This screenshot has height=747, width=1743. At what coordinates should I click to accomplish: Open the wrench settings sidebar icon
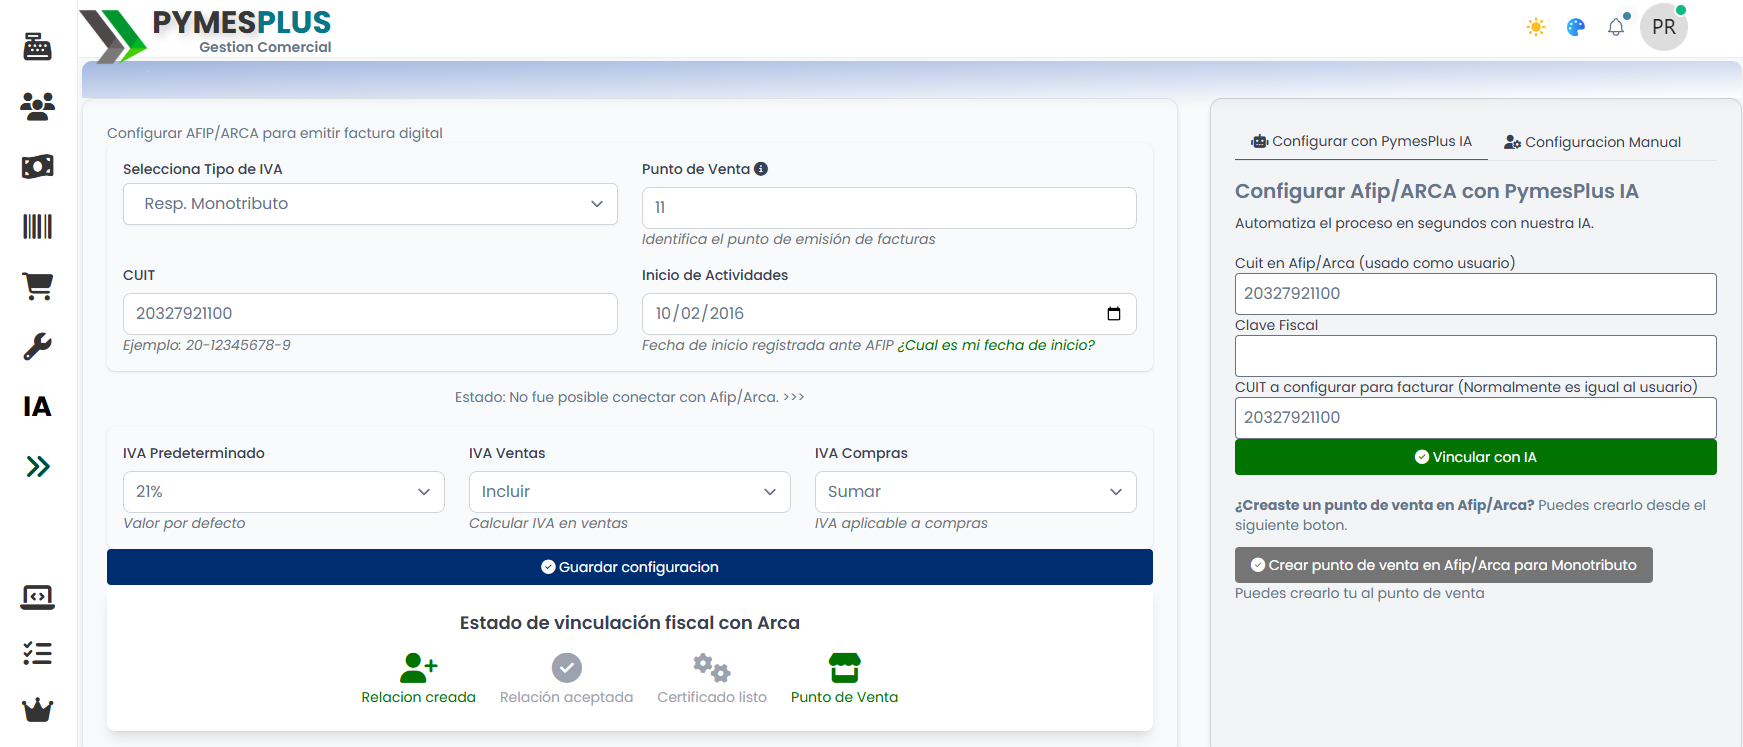click(37, 347)
